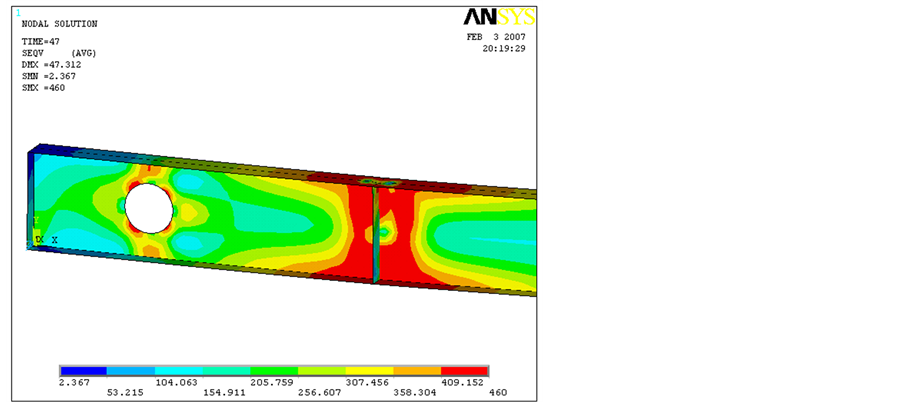Select the yellow legend color band
Image resolution: width=902 pixels, height=402 pixels.
pos(368,371)
